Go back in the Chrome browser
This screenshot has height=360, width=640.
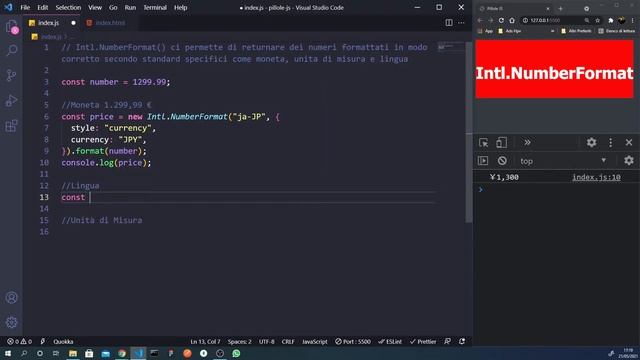(x=480, y=20)
